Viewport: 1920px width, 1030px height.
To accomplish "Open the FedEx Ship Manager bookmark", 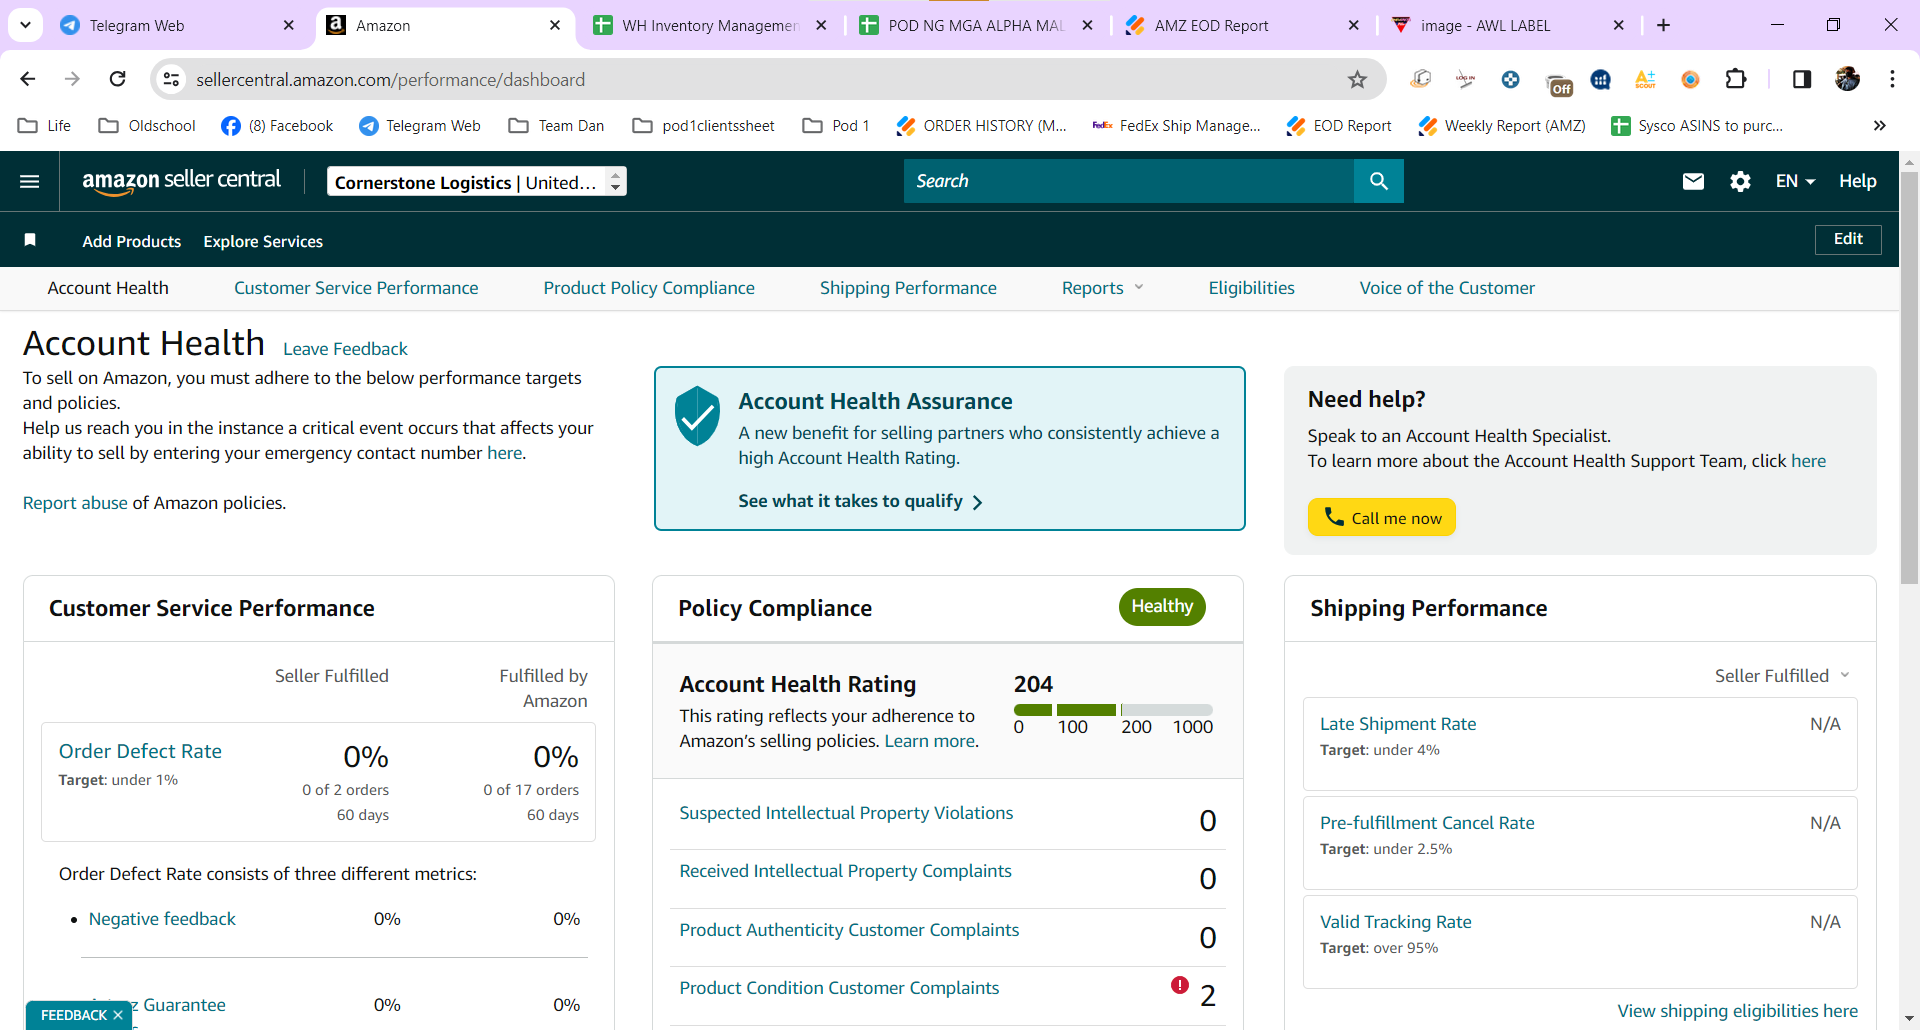I will click(x=1176, y=126).
